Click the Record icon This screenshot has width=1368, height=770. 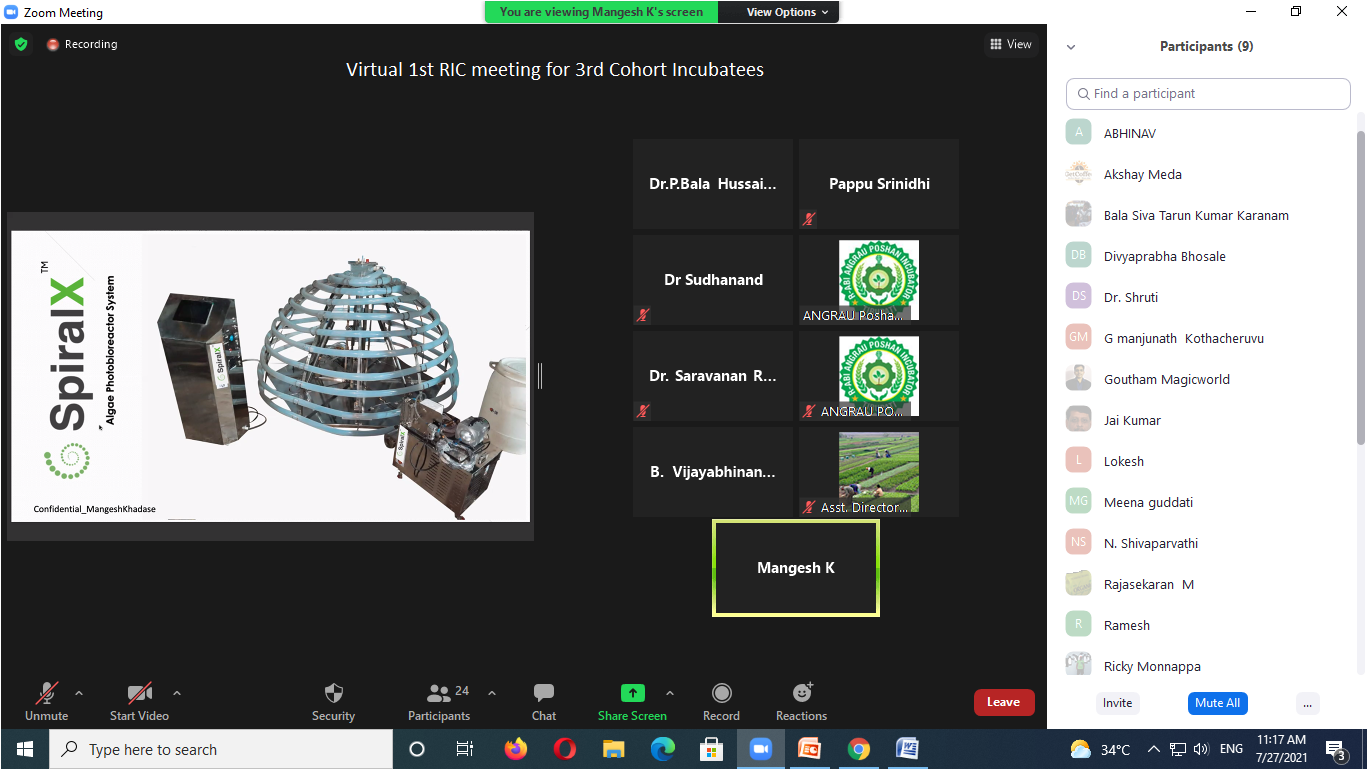(x=721, y=694)
